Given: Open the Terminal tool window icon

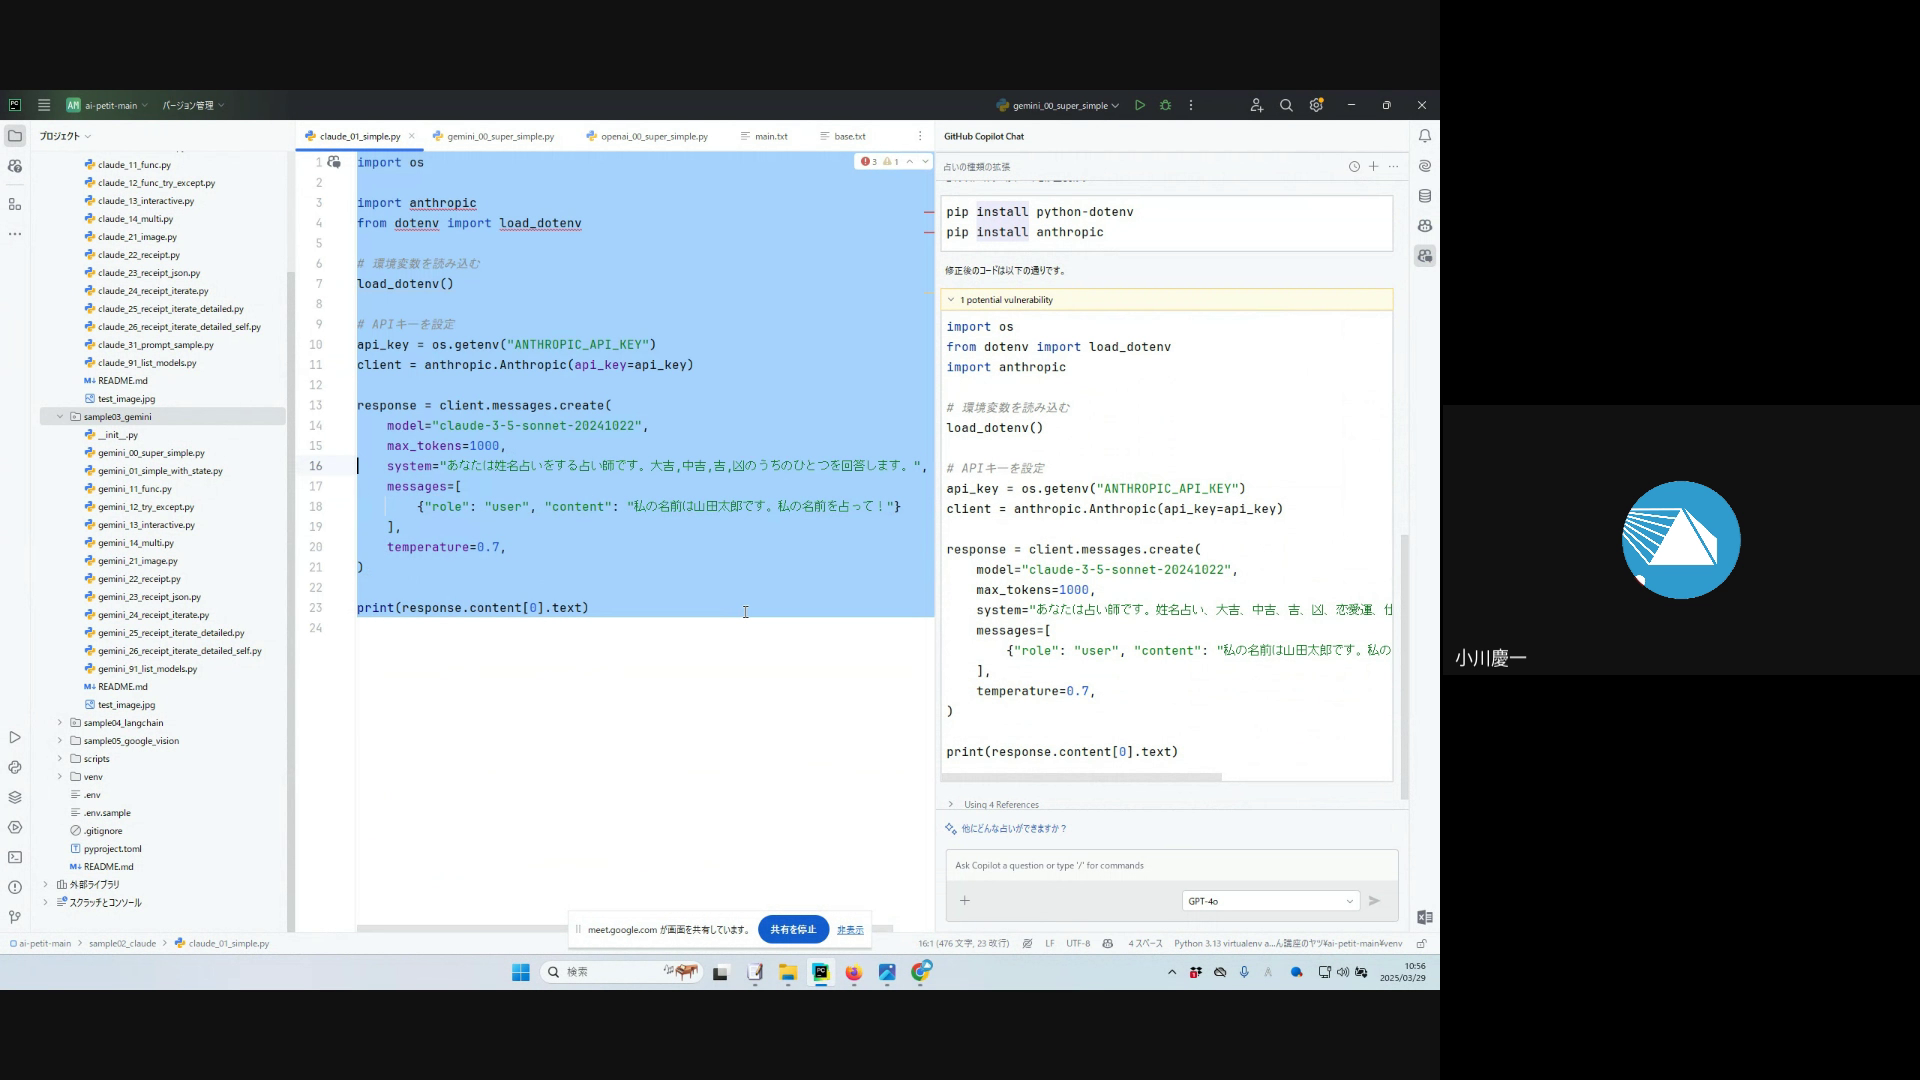Looking at the screenshot, I should [15, 857].
